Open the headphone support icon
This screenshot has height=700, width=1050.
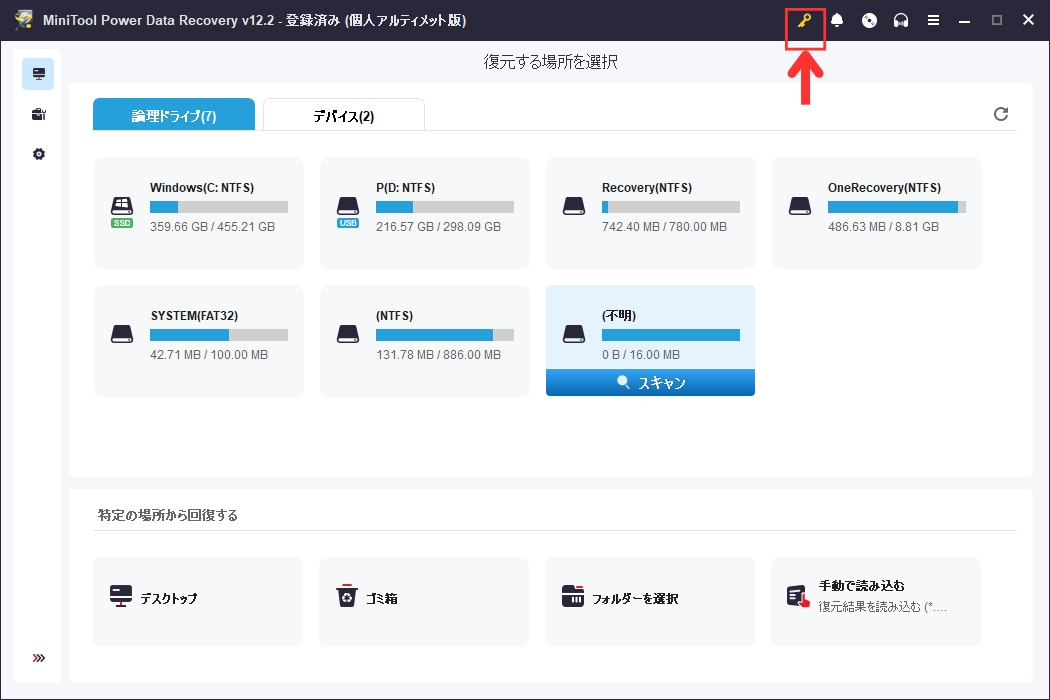[x=901, y=21]
